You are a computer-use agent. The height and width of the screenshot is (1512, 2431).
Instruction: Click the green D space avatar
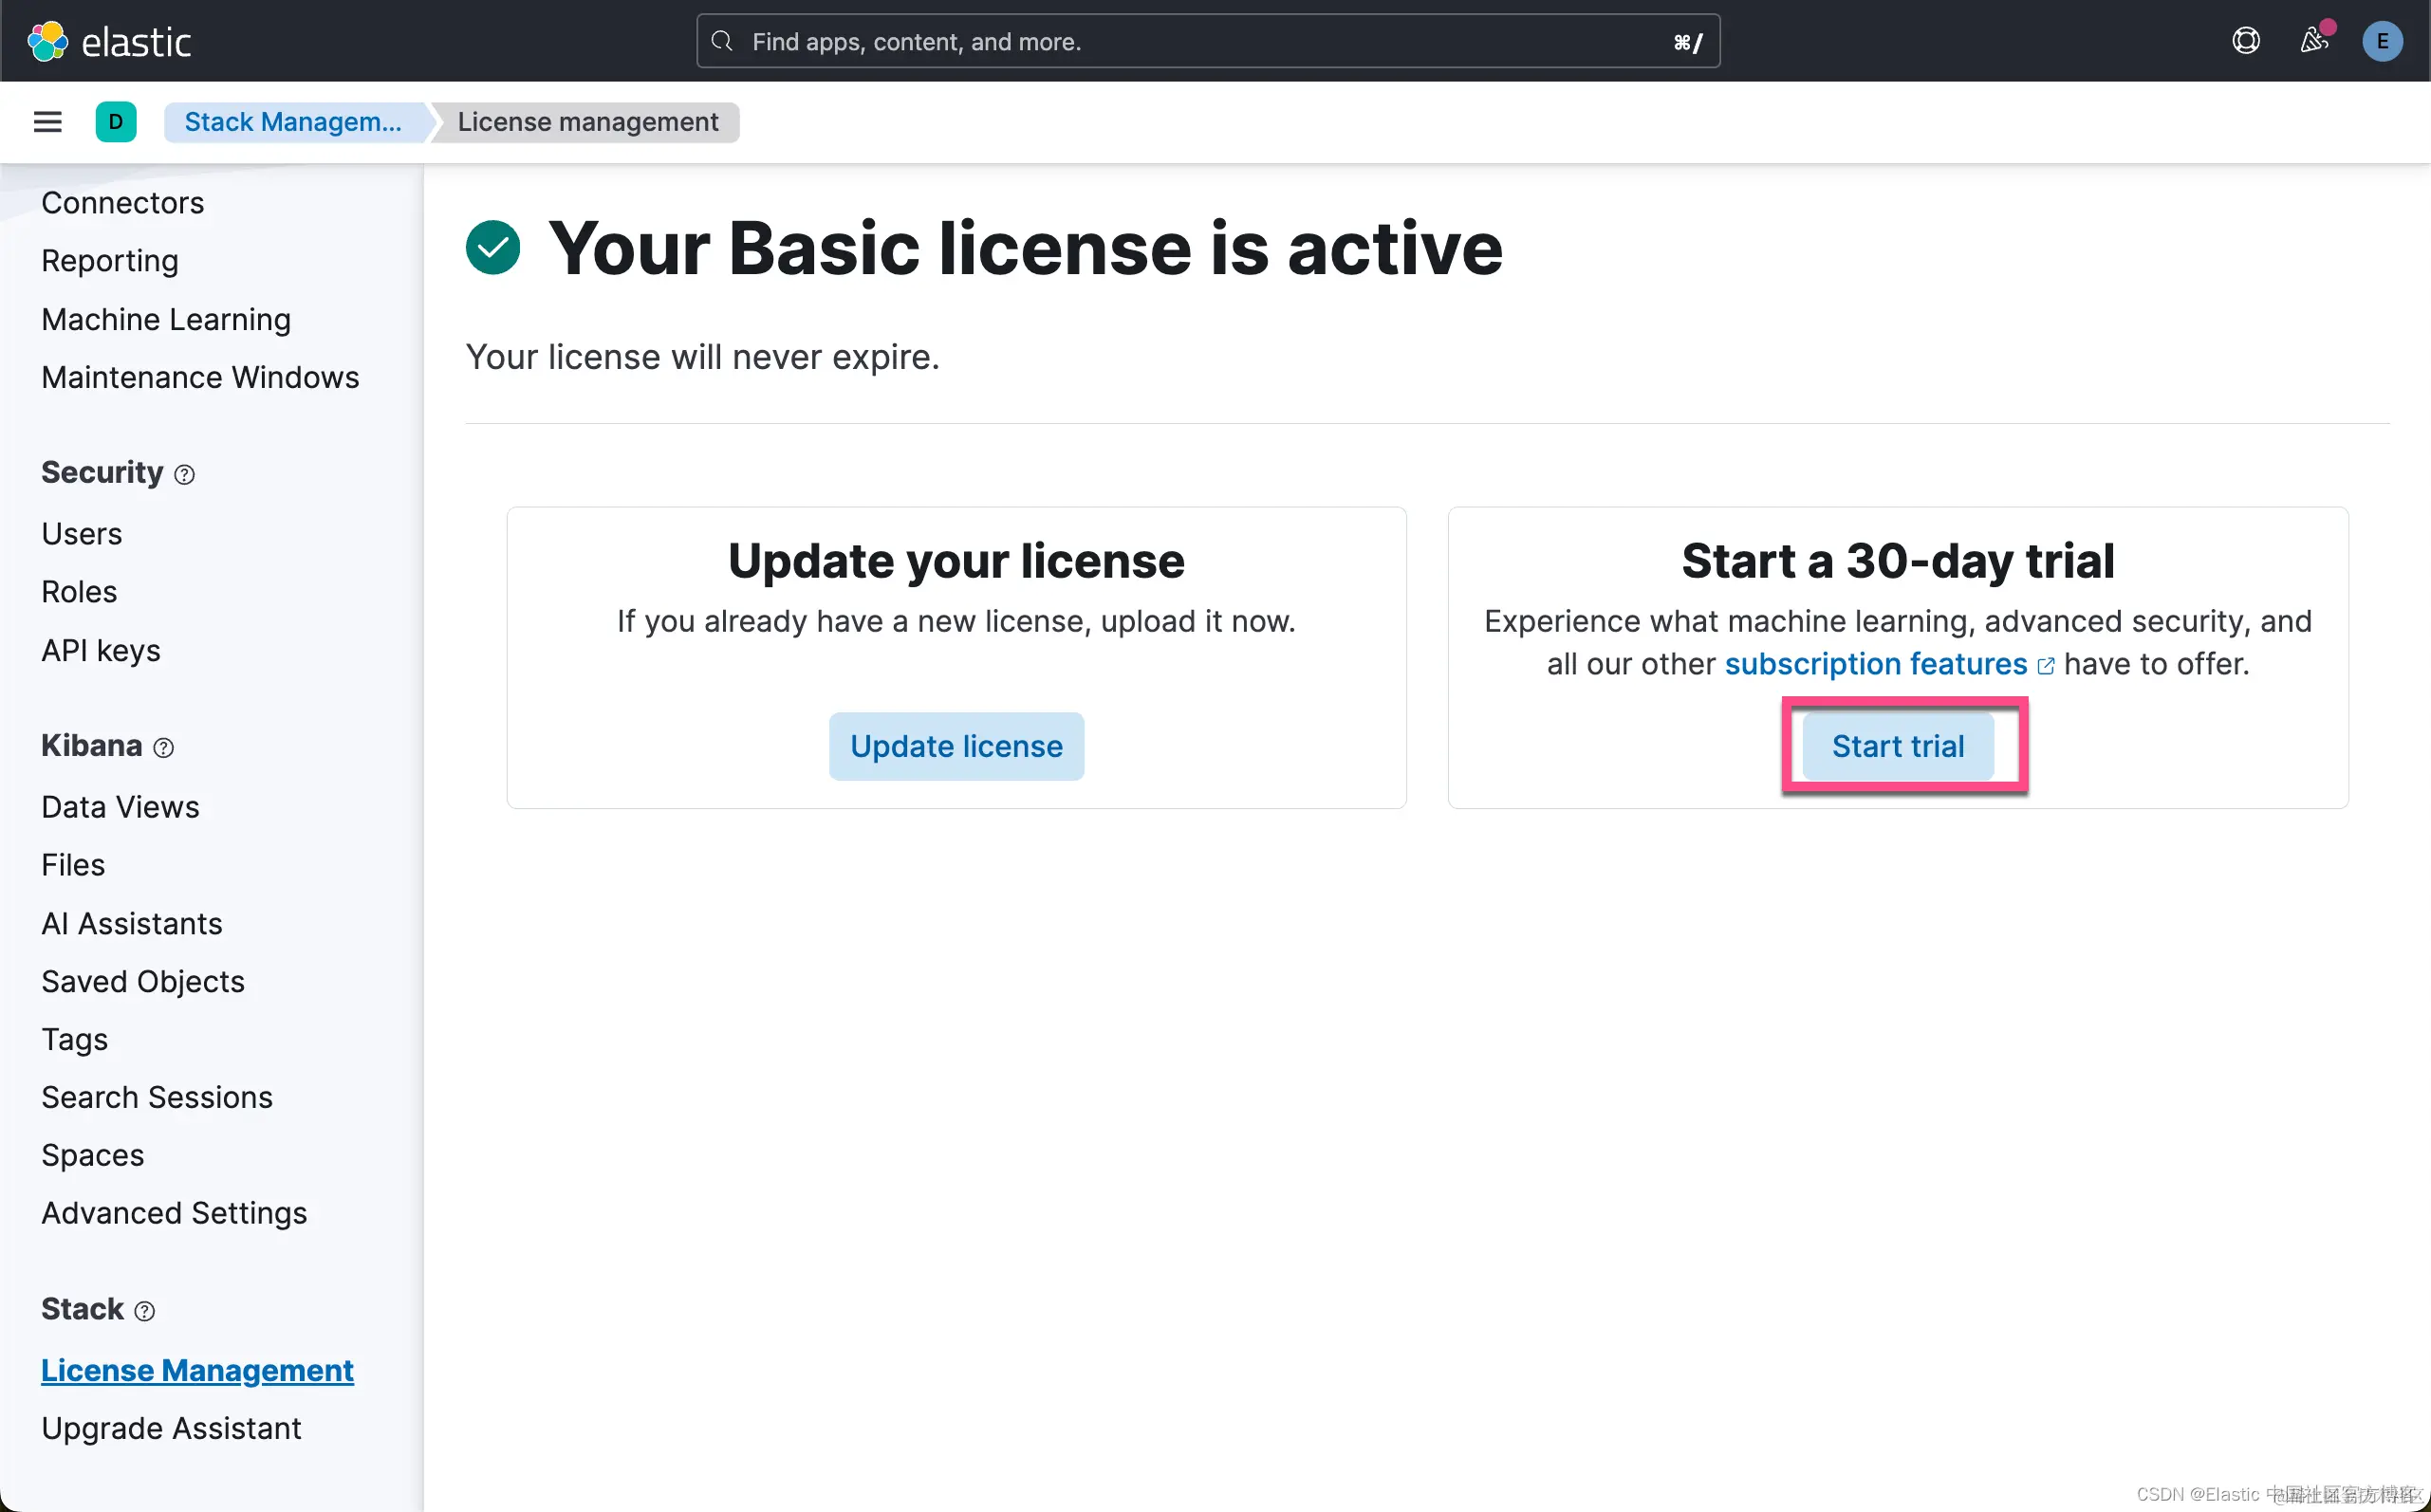(x=116, y=122)
